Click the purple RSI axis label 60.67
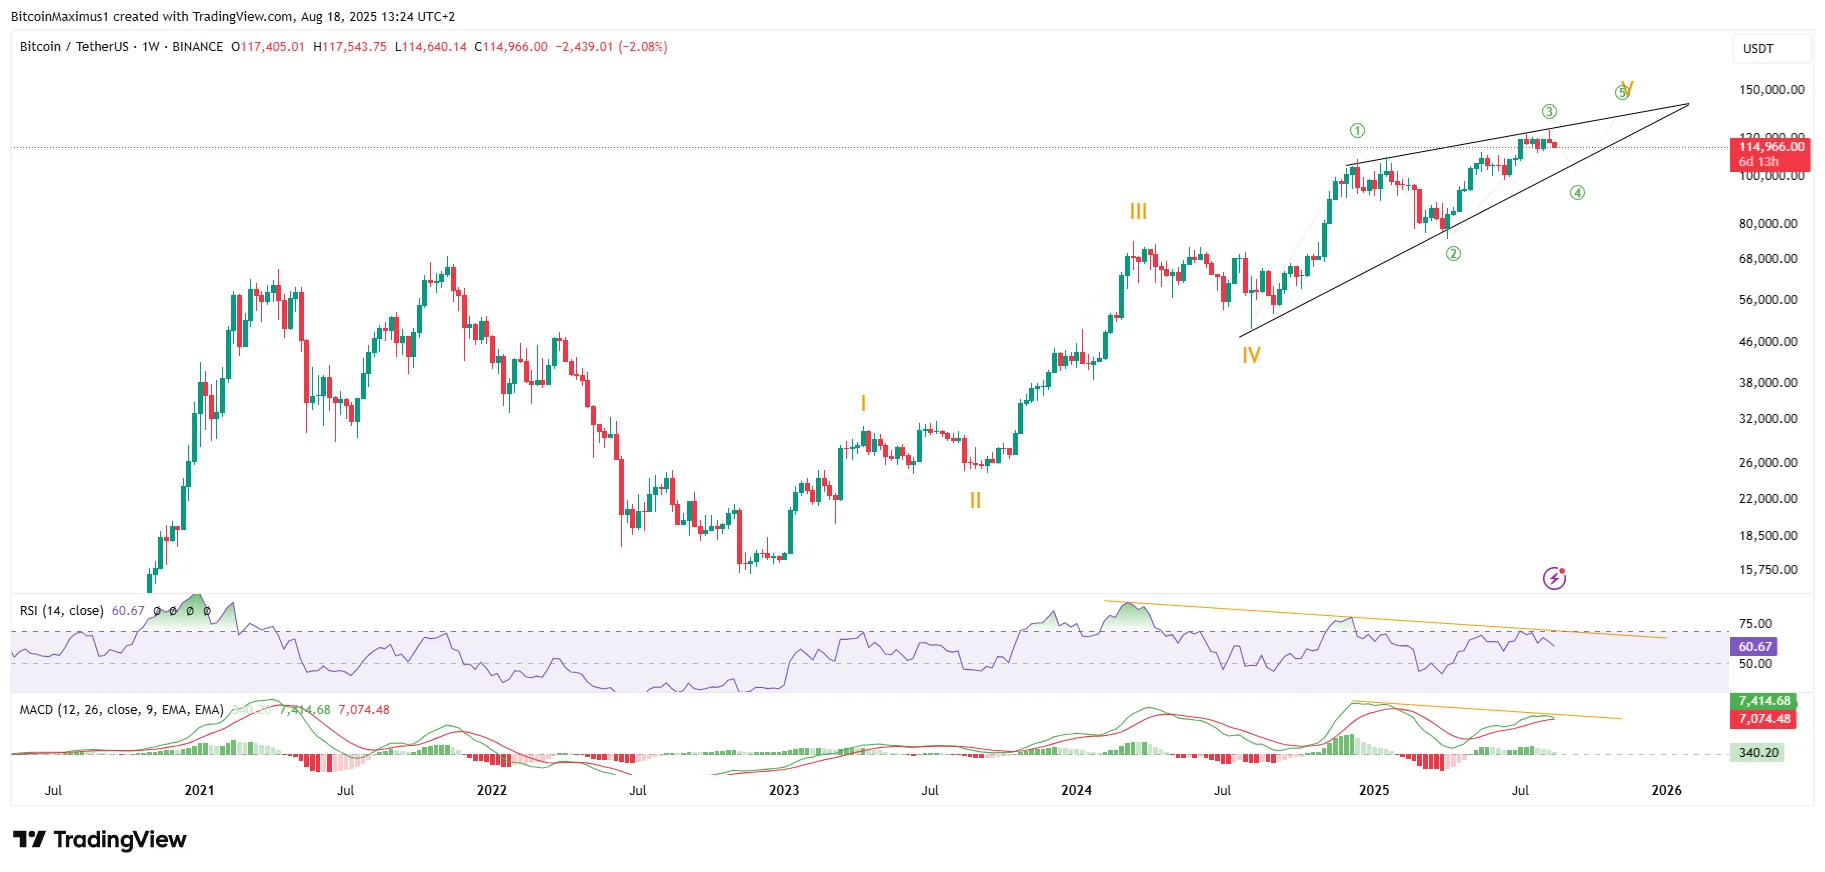Viewport: 1825px width, 872px height. point(1755,647)
